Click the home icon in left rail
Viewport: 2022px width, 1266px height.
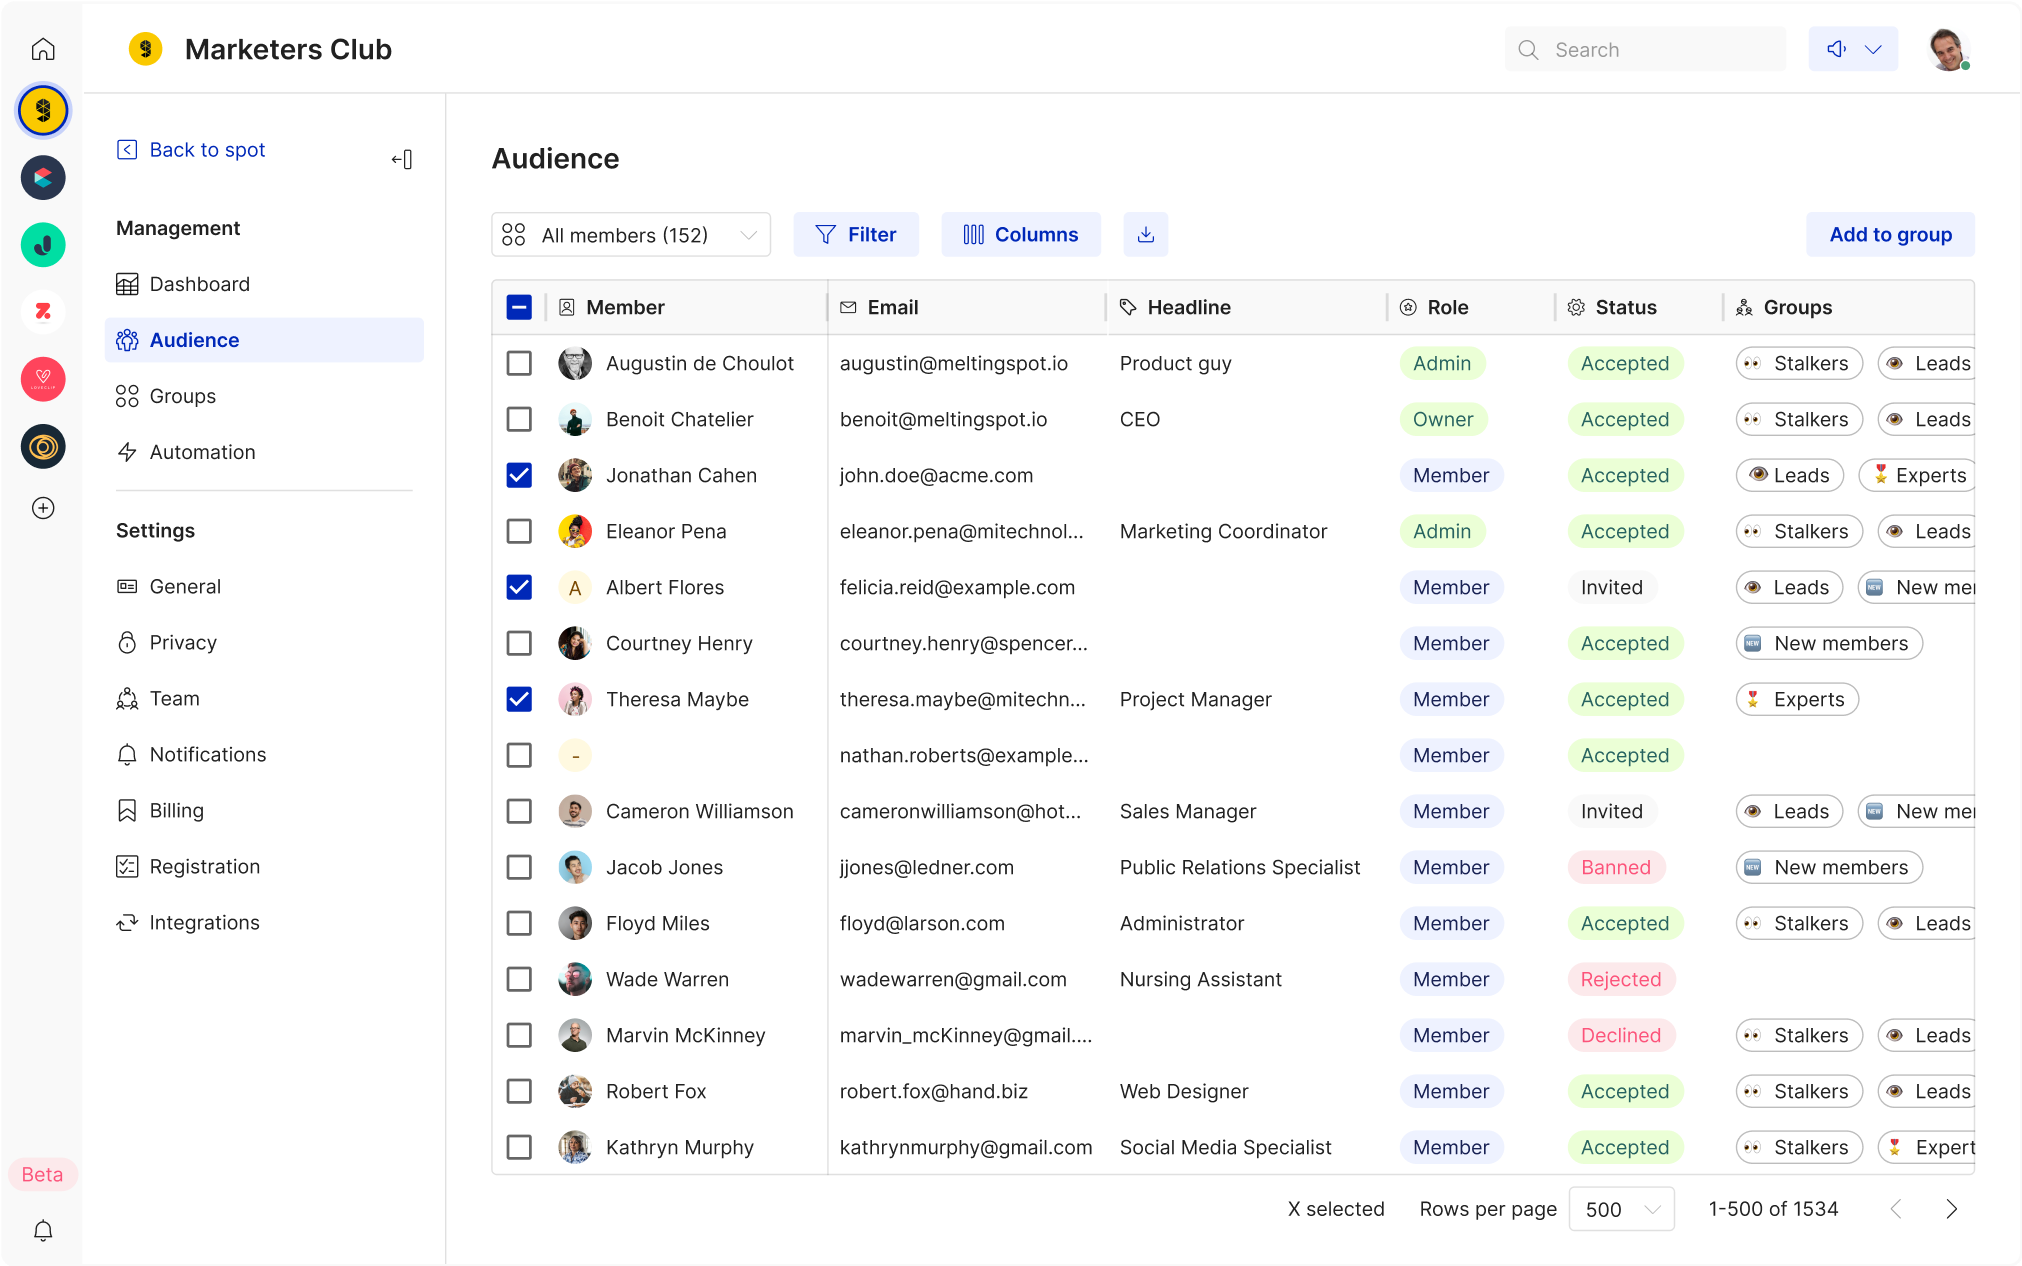43,49
